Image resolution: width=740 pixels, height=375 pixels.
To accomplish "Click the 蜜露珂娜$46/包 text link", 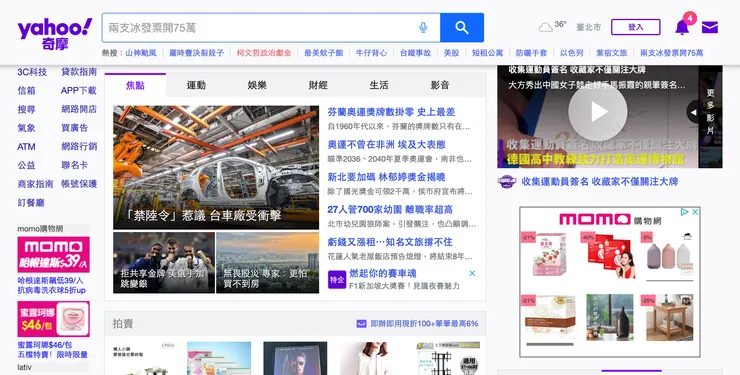I will tap(45, 345).
